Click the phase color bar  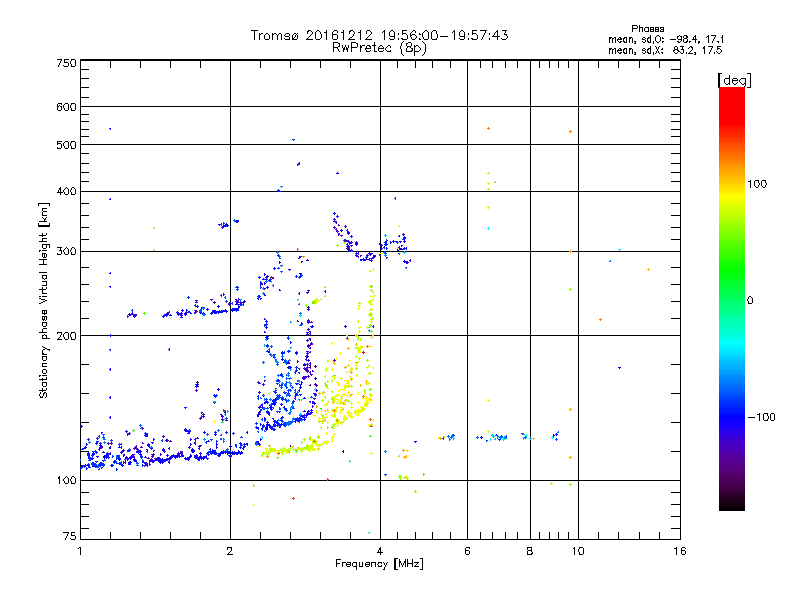click(x=732, y=298)
